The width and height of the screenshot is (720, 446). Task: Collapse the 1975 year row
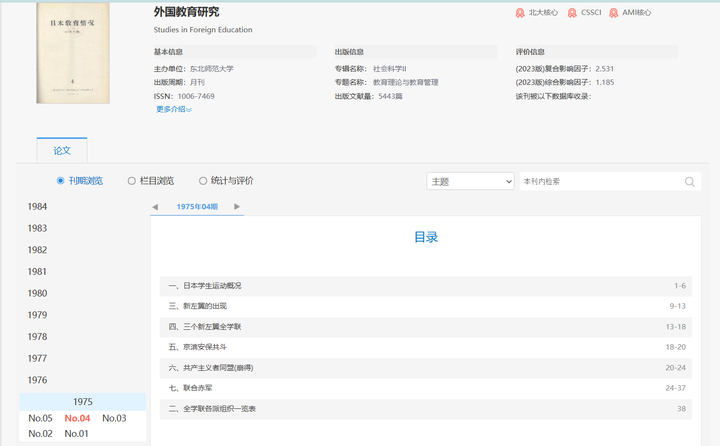coord(83,402)
